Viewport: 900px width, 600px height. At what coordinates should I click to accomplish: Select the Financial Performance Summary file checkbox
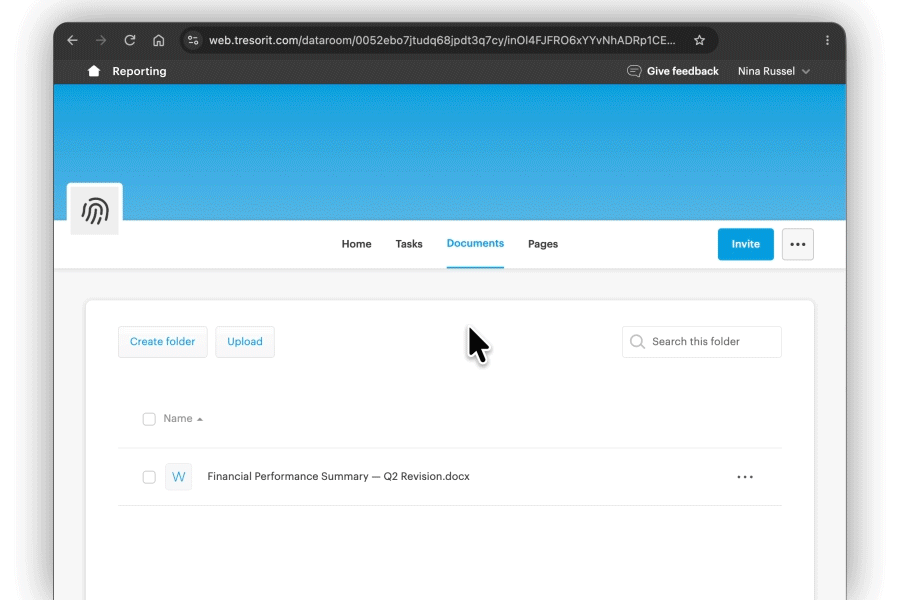149,477
